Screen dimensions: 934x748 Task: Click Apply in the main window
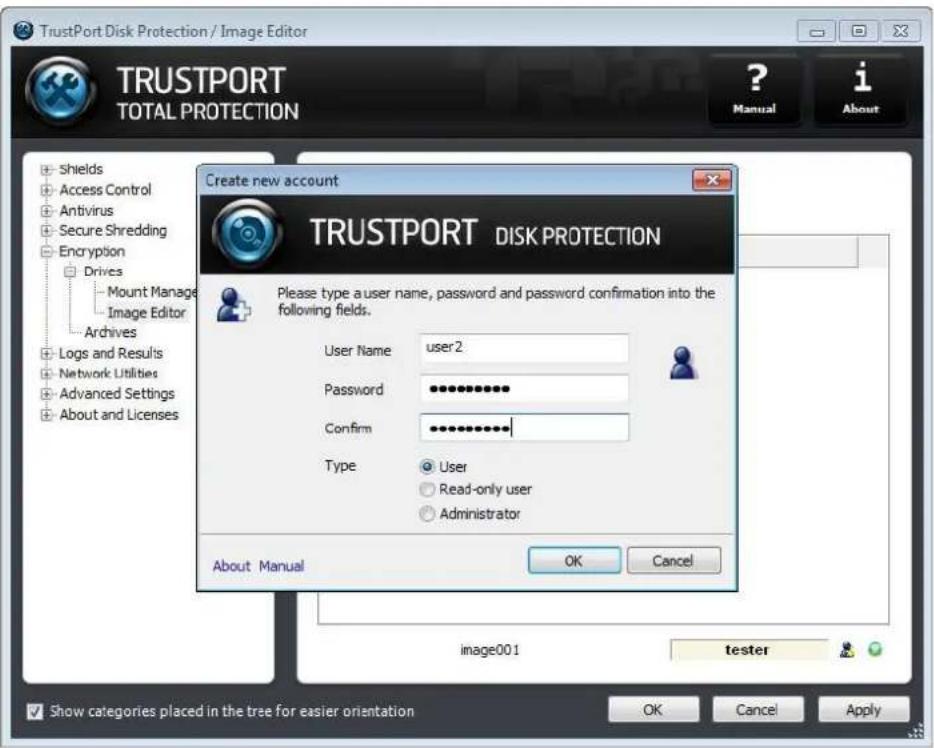coord(863,710)
